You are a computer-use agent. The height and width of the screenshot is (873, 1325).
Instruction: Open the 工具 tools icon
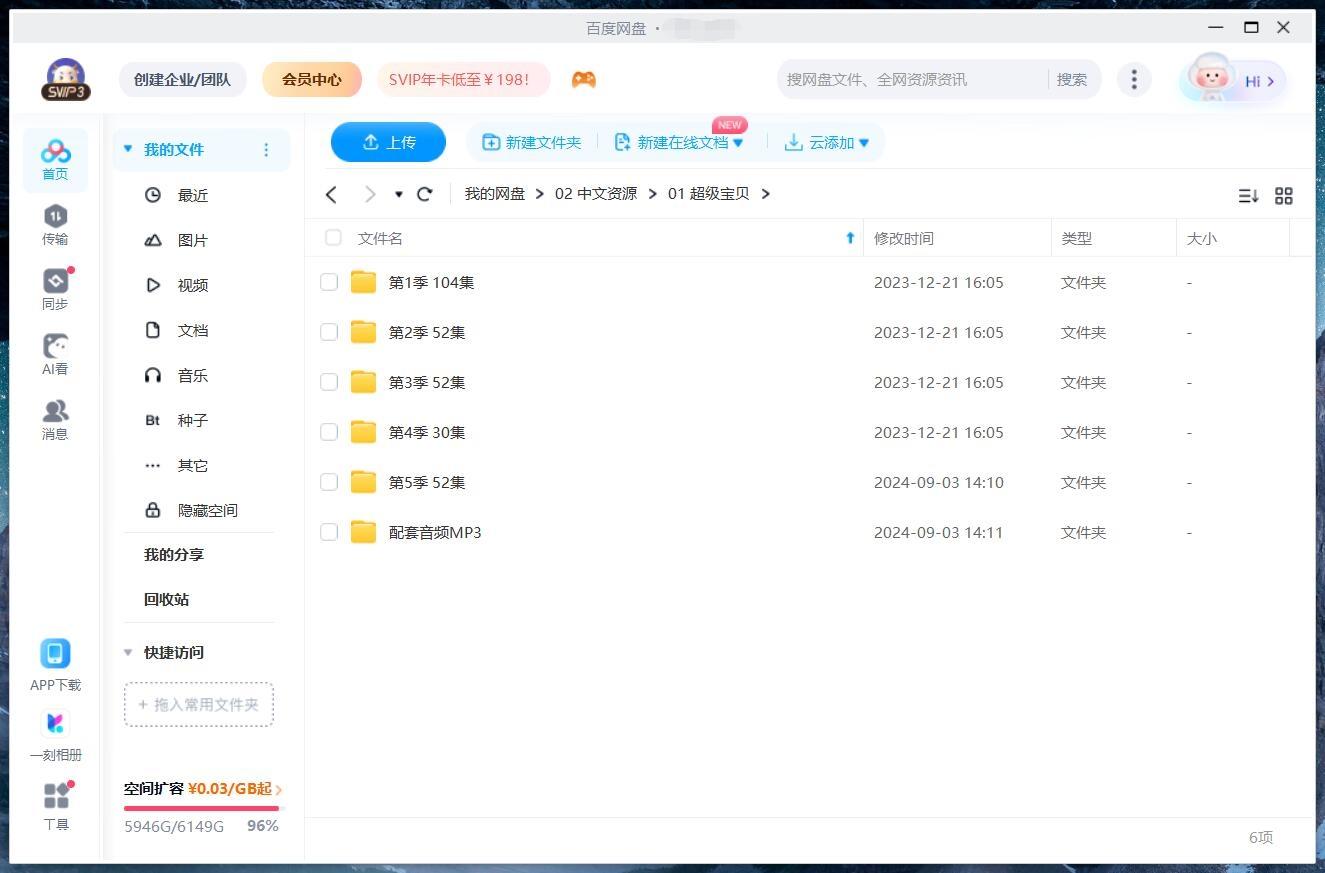click(56, 796)
